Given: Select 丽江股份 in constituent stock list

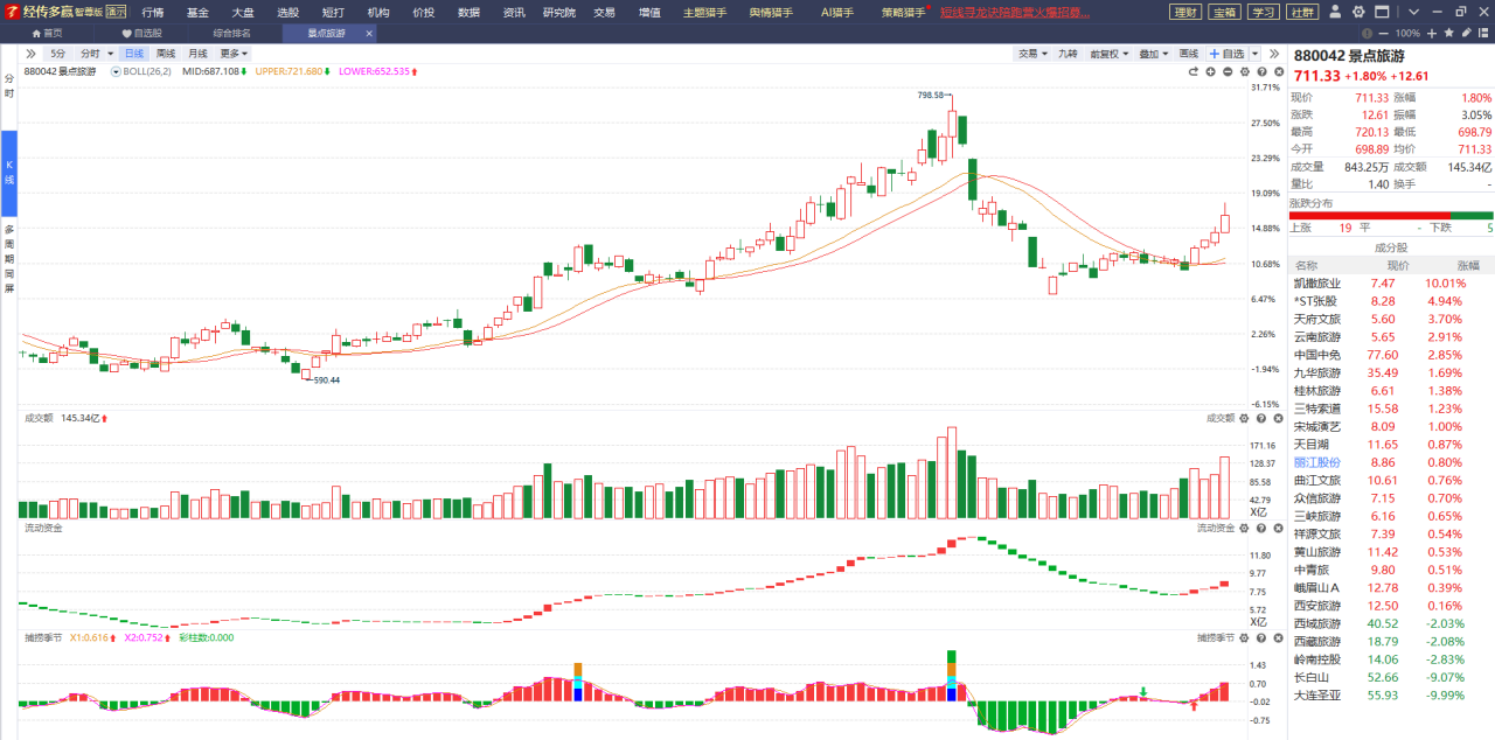Looking at the screenshot, I should click(1317, 462).
